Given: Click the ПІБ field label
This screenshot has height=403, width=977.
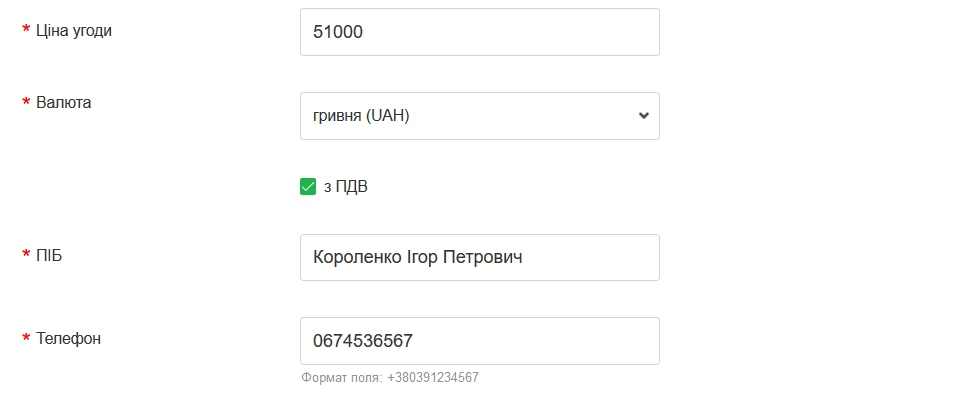Looking at the screenshot, I should pos(50,255).
